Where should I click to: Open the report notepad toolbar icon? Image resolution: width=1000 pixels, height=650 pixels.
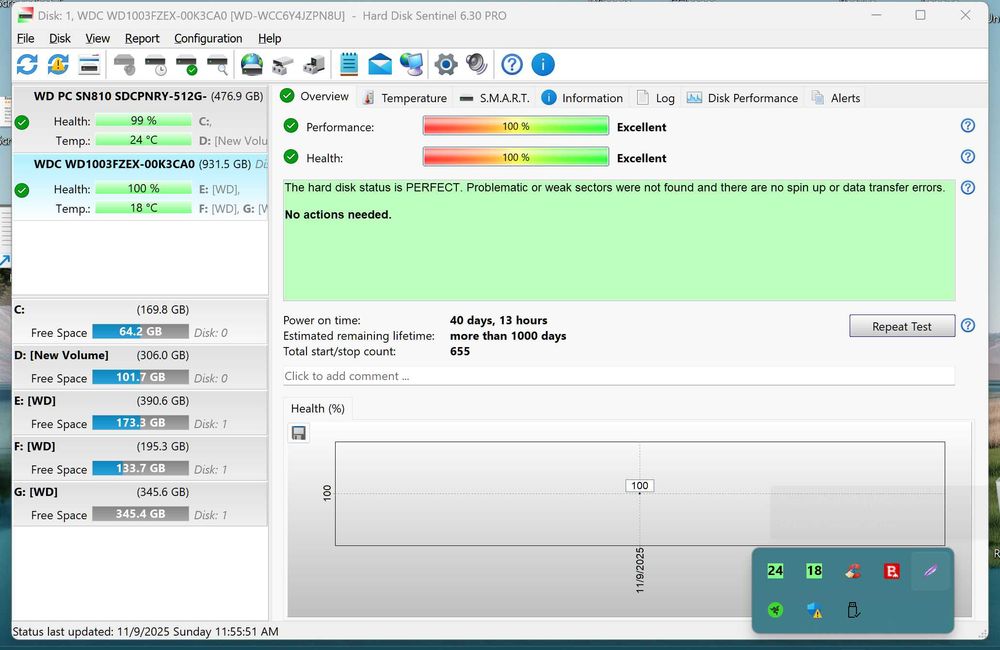349,64
